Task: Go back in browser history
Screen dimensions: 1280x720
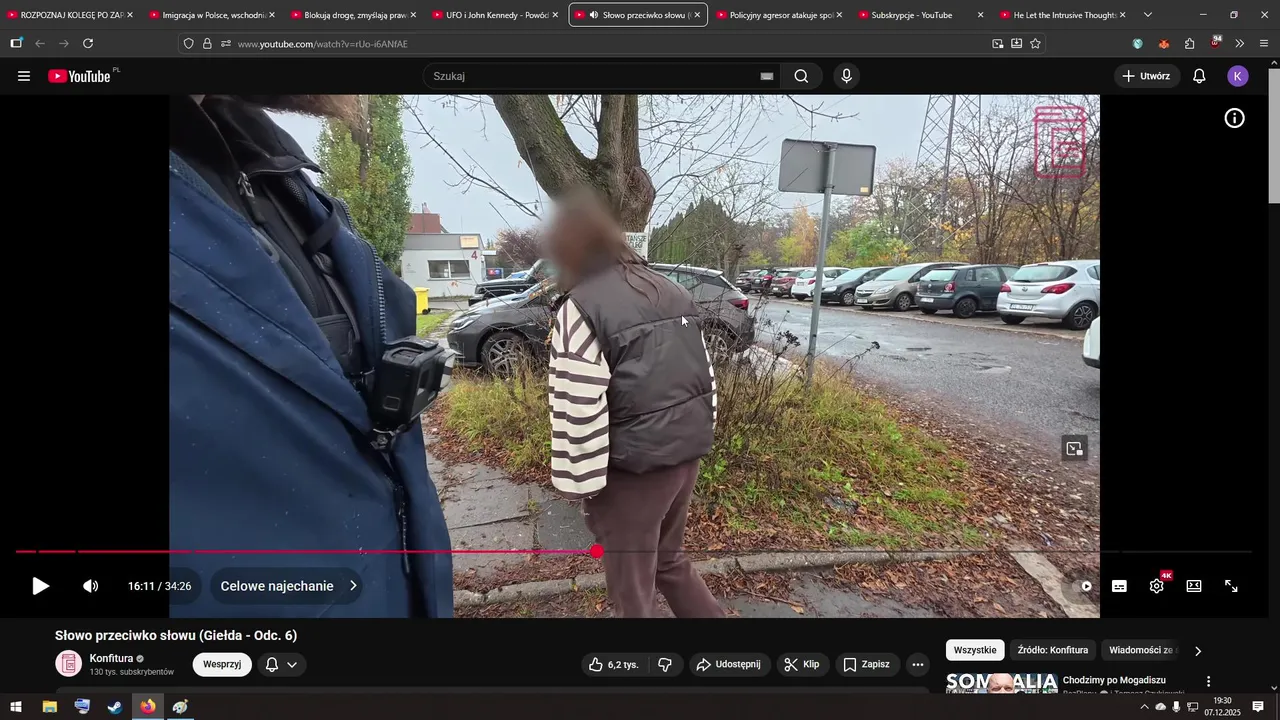Action: [40, 43]
